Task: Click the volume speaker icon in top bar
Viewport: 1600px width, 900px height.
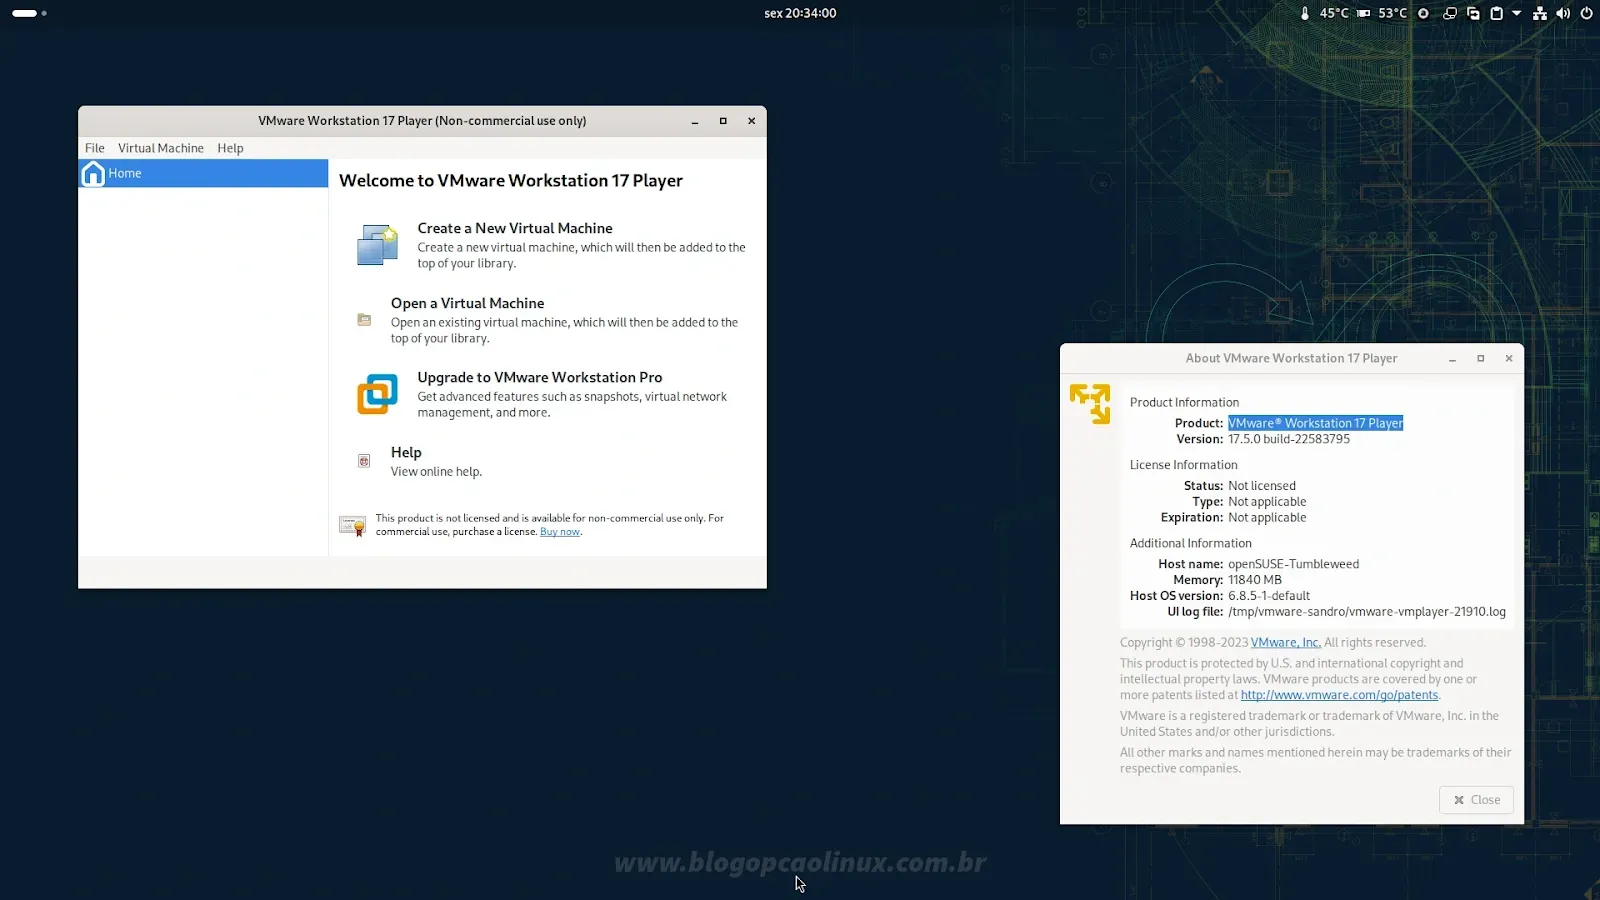Action: 1563,13
